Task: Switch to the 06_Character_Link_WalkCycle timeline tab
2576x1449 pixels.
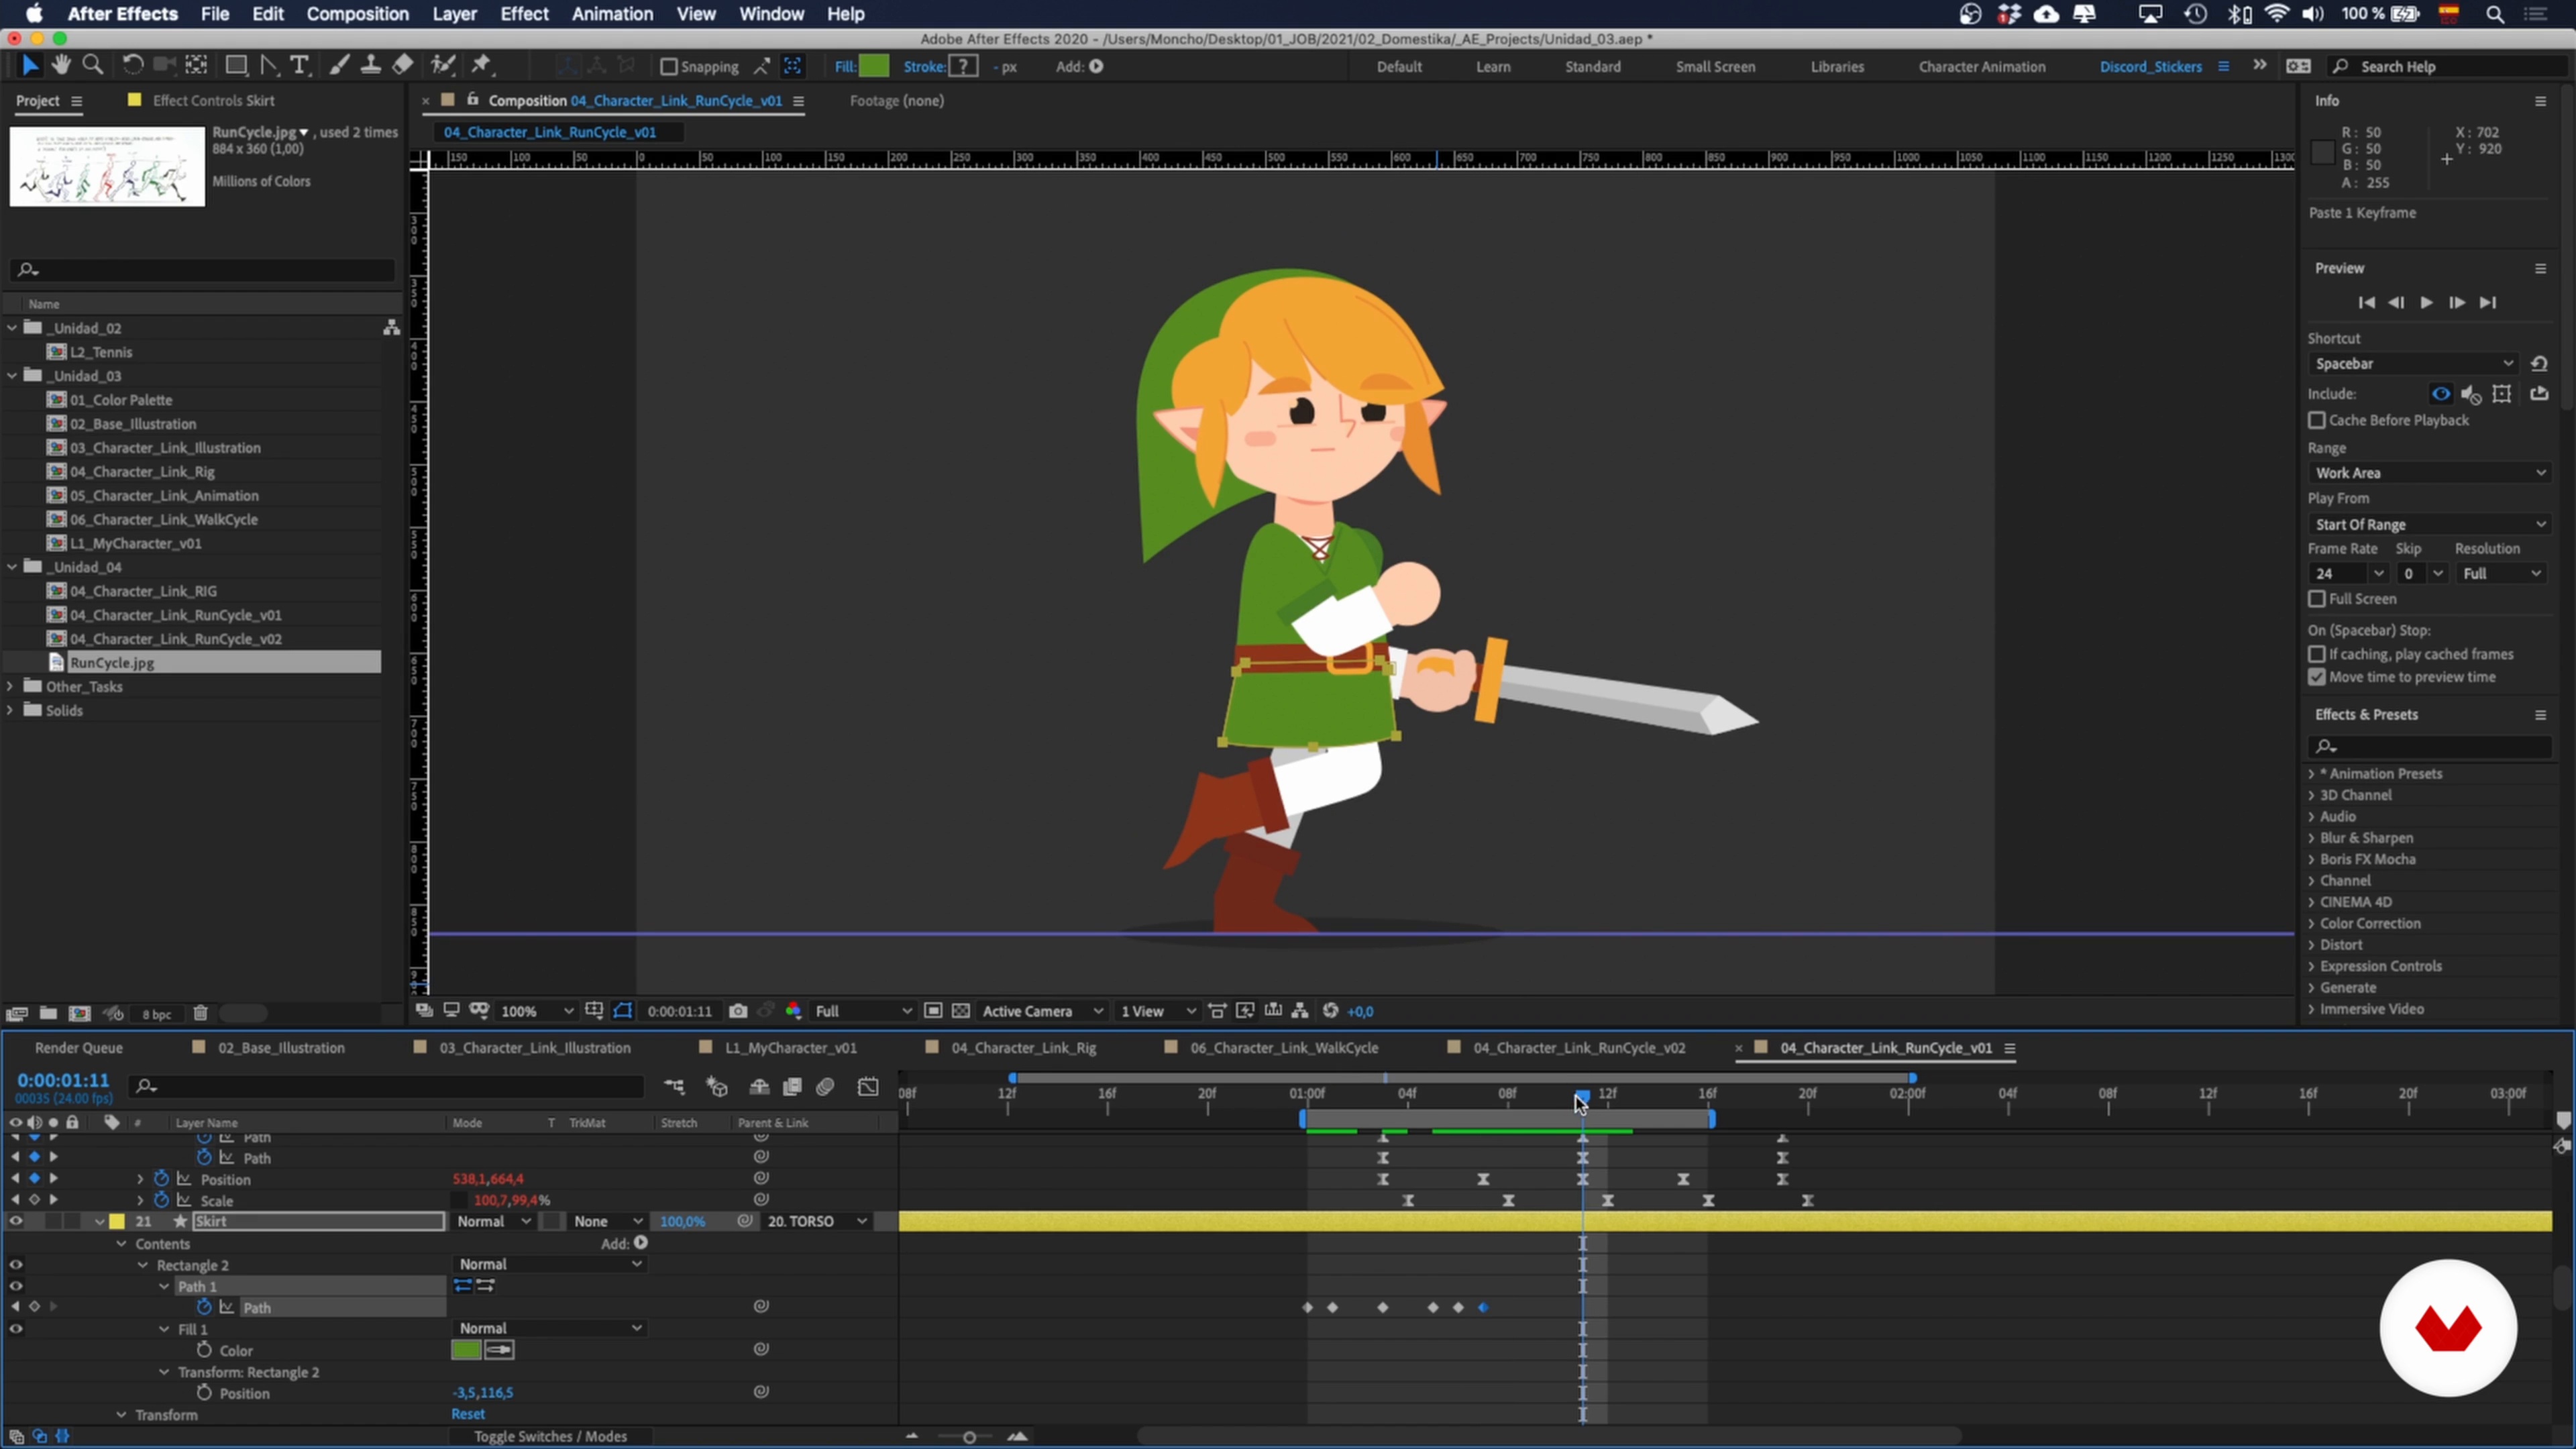Action: click(1283, 1048)
